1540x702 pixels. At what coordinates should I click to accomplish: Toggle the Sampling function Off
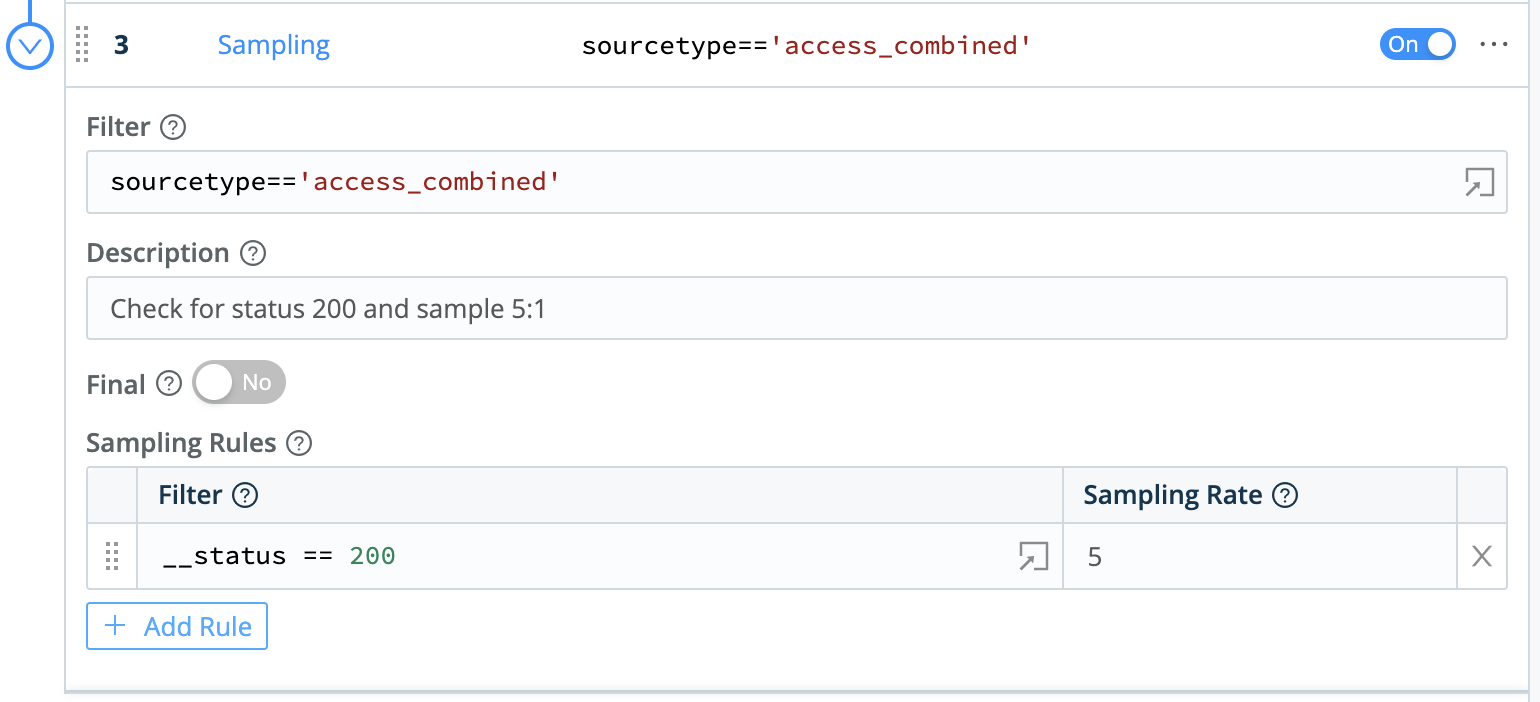point(1417,44)
